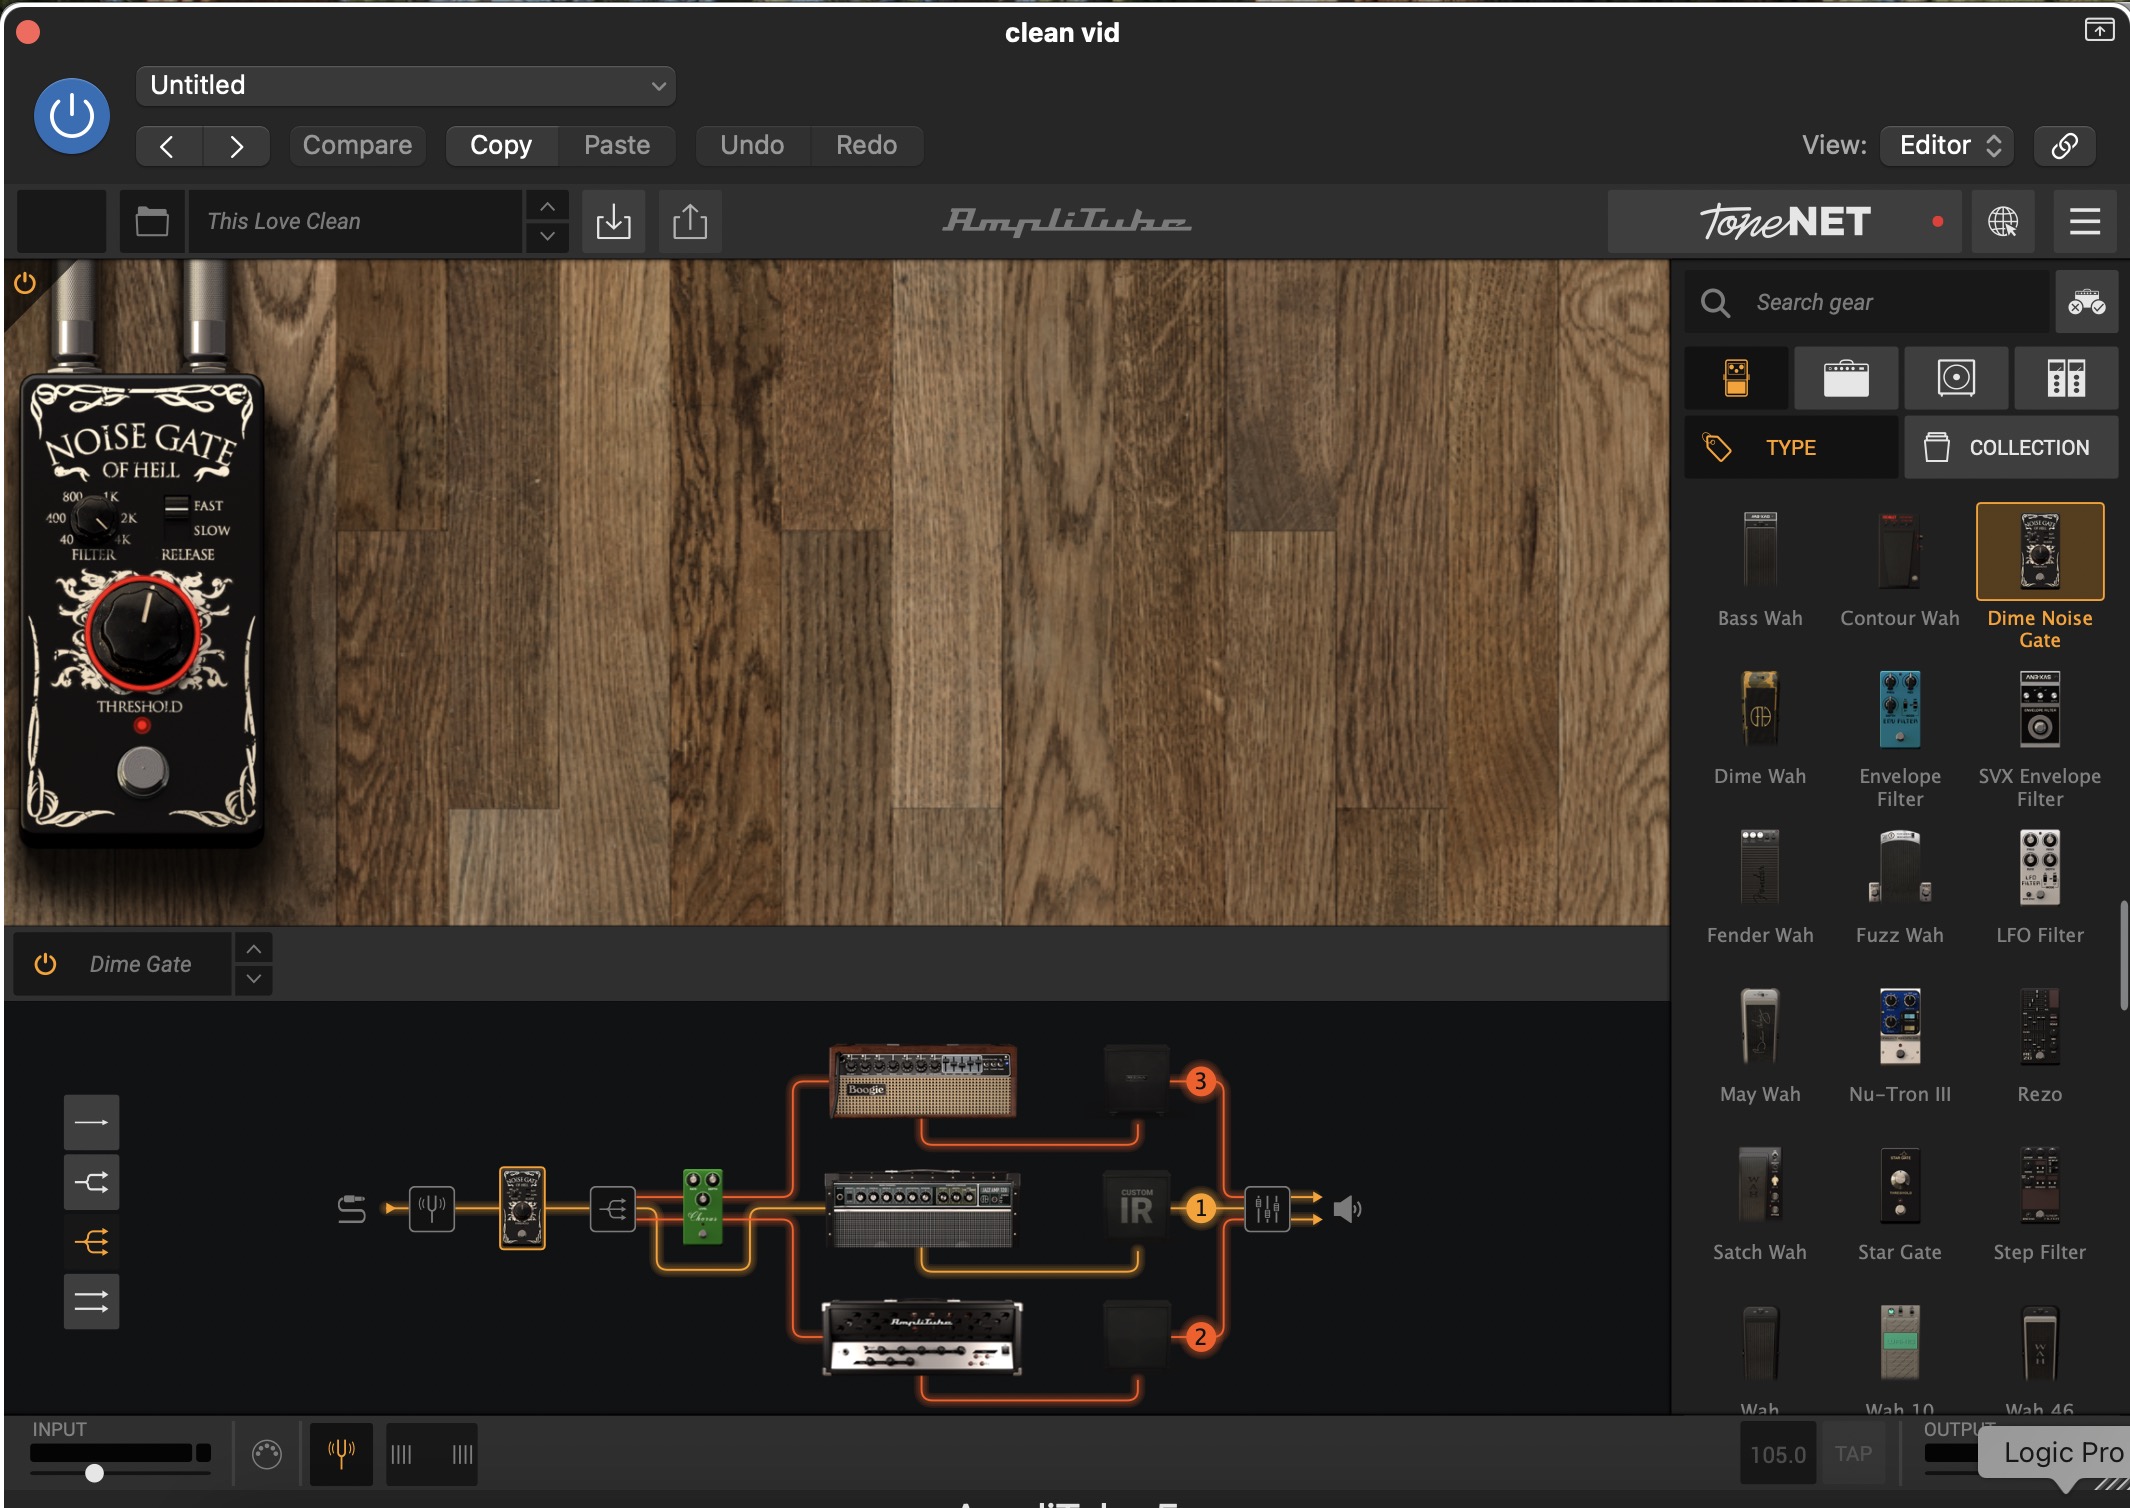2130x1508 pixels.
Task: Click the Noise Gate THRESHOLD knob
Action: point(142,633)
